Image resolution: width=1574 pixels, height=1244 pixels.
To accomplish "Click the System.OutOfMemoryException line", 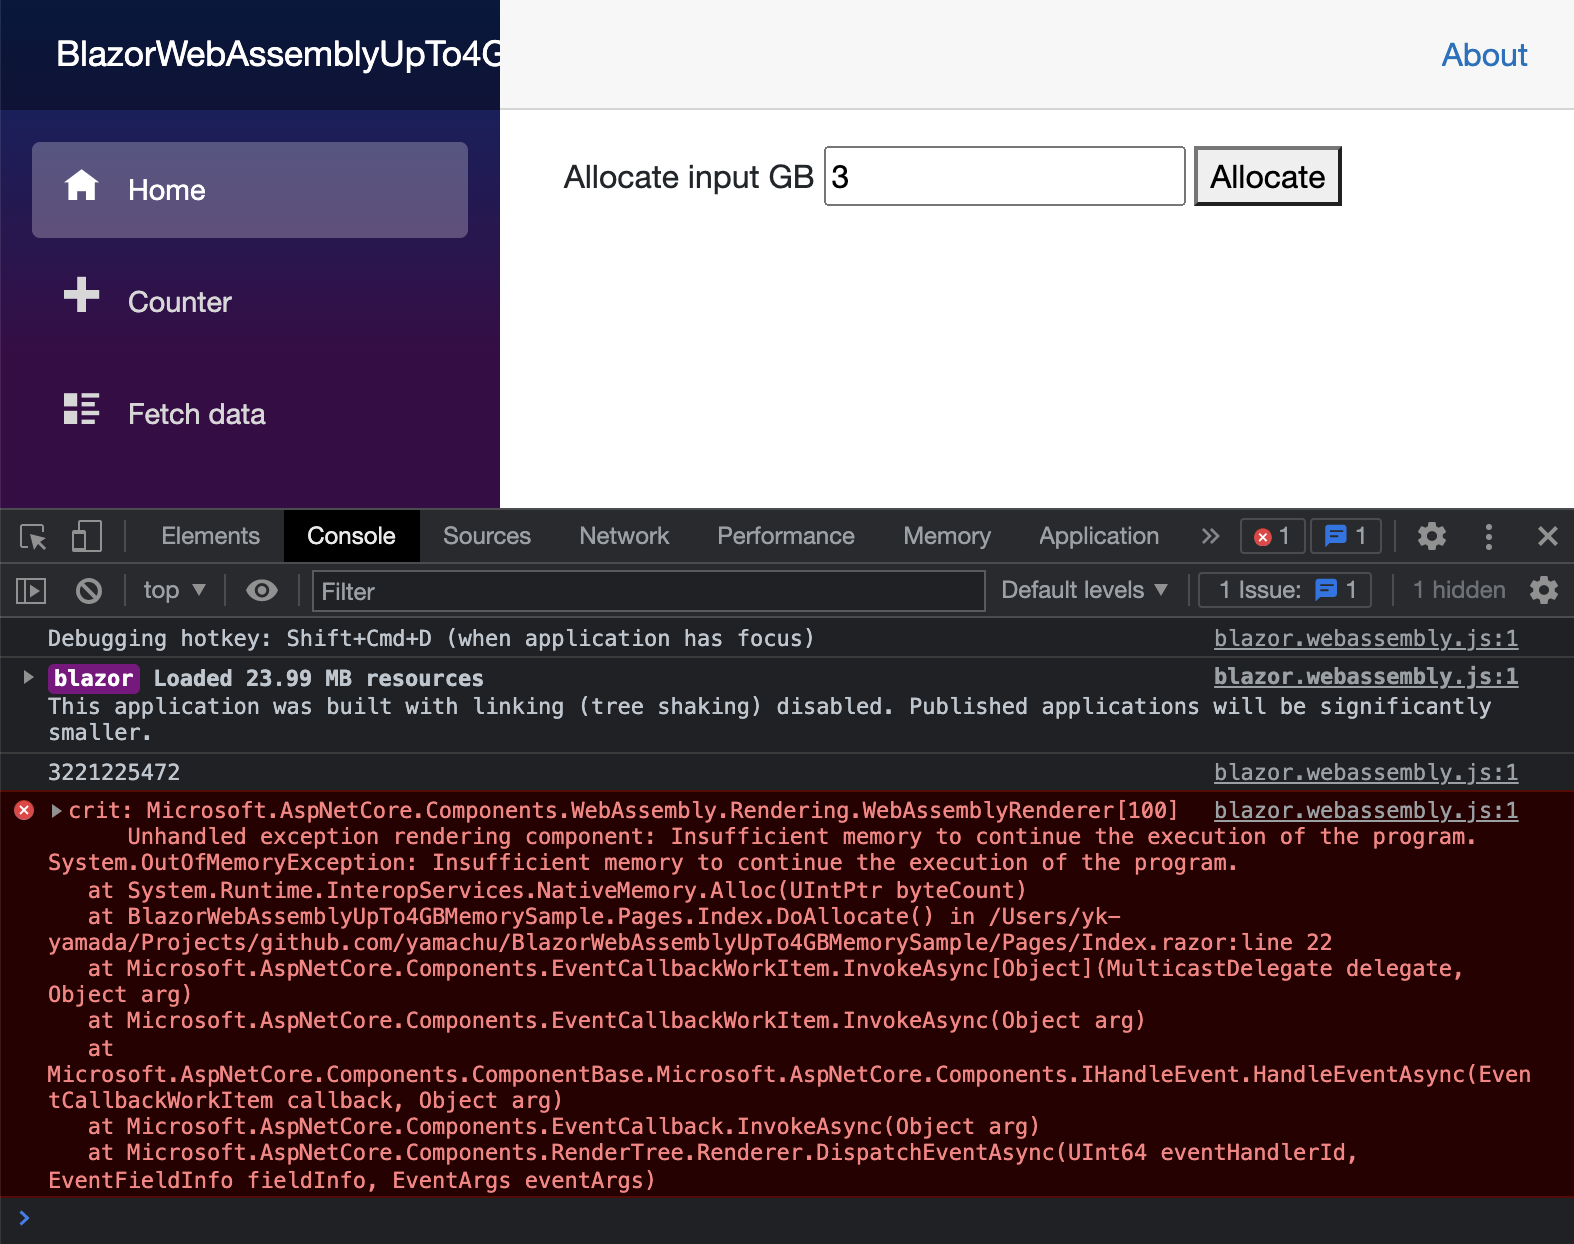I will [x=643, y=862].
